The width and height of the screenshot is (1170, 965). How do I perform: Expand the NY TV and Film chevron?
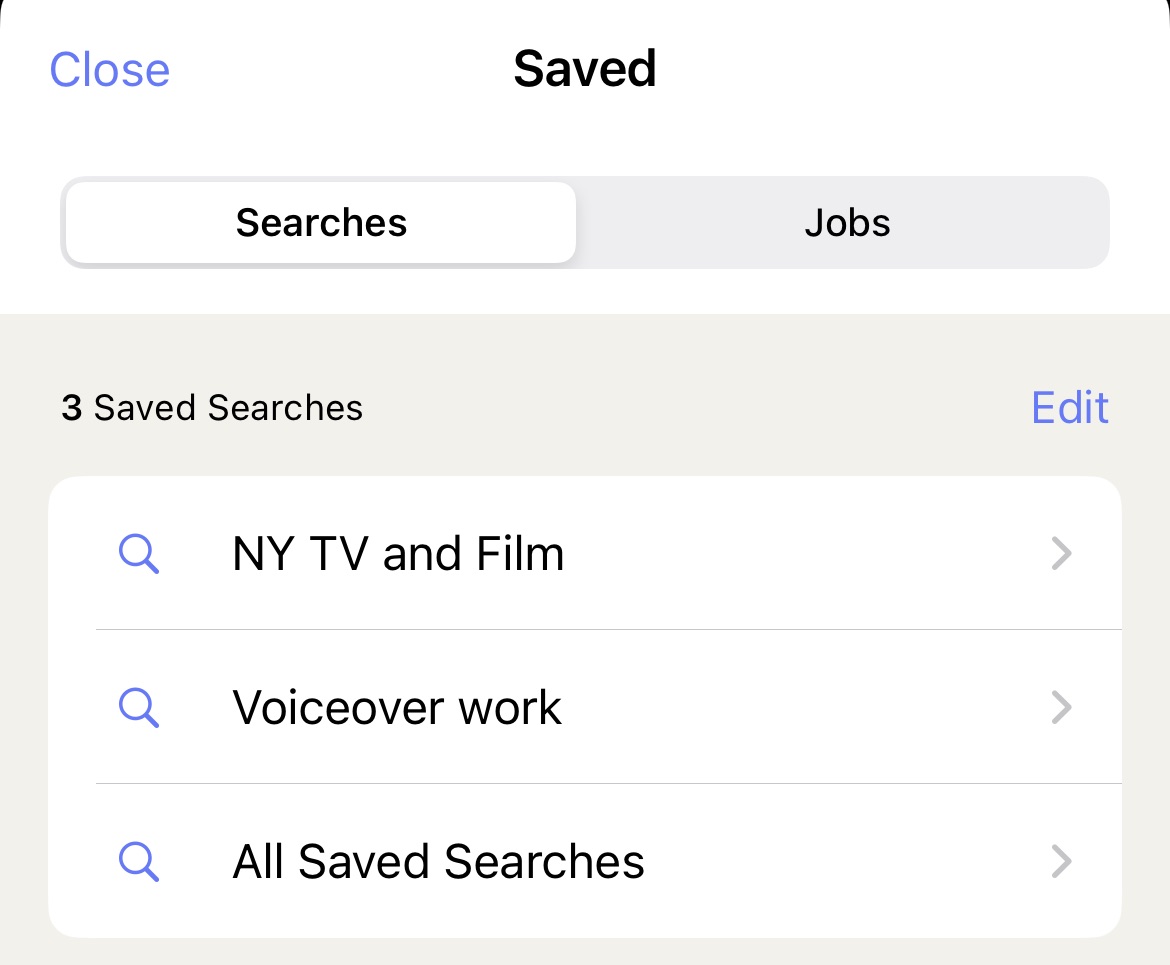click(1061, 554)
